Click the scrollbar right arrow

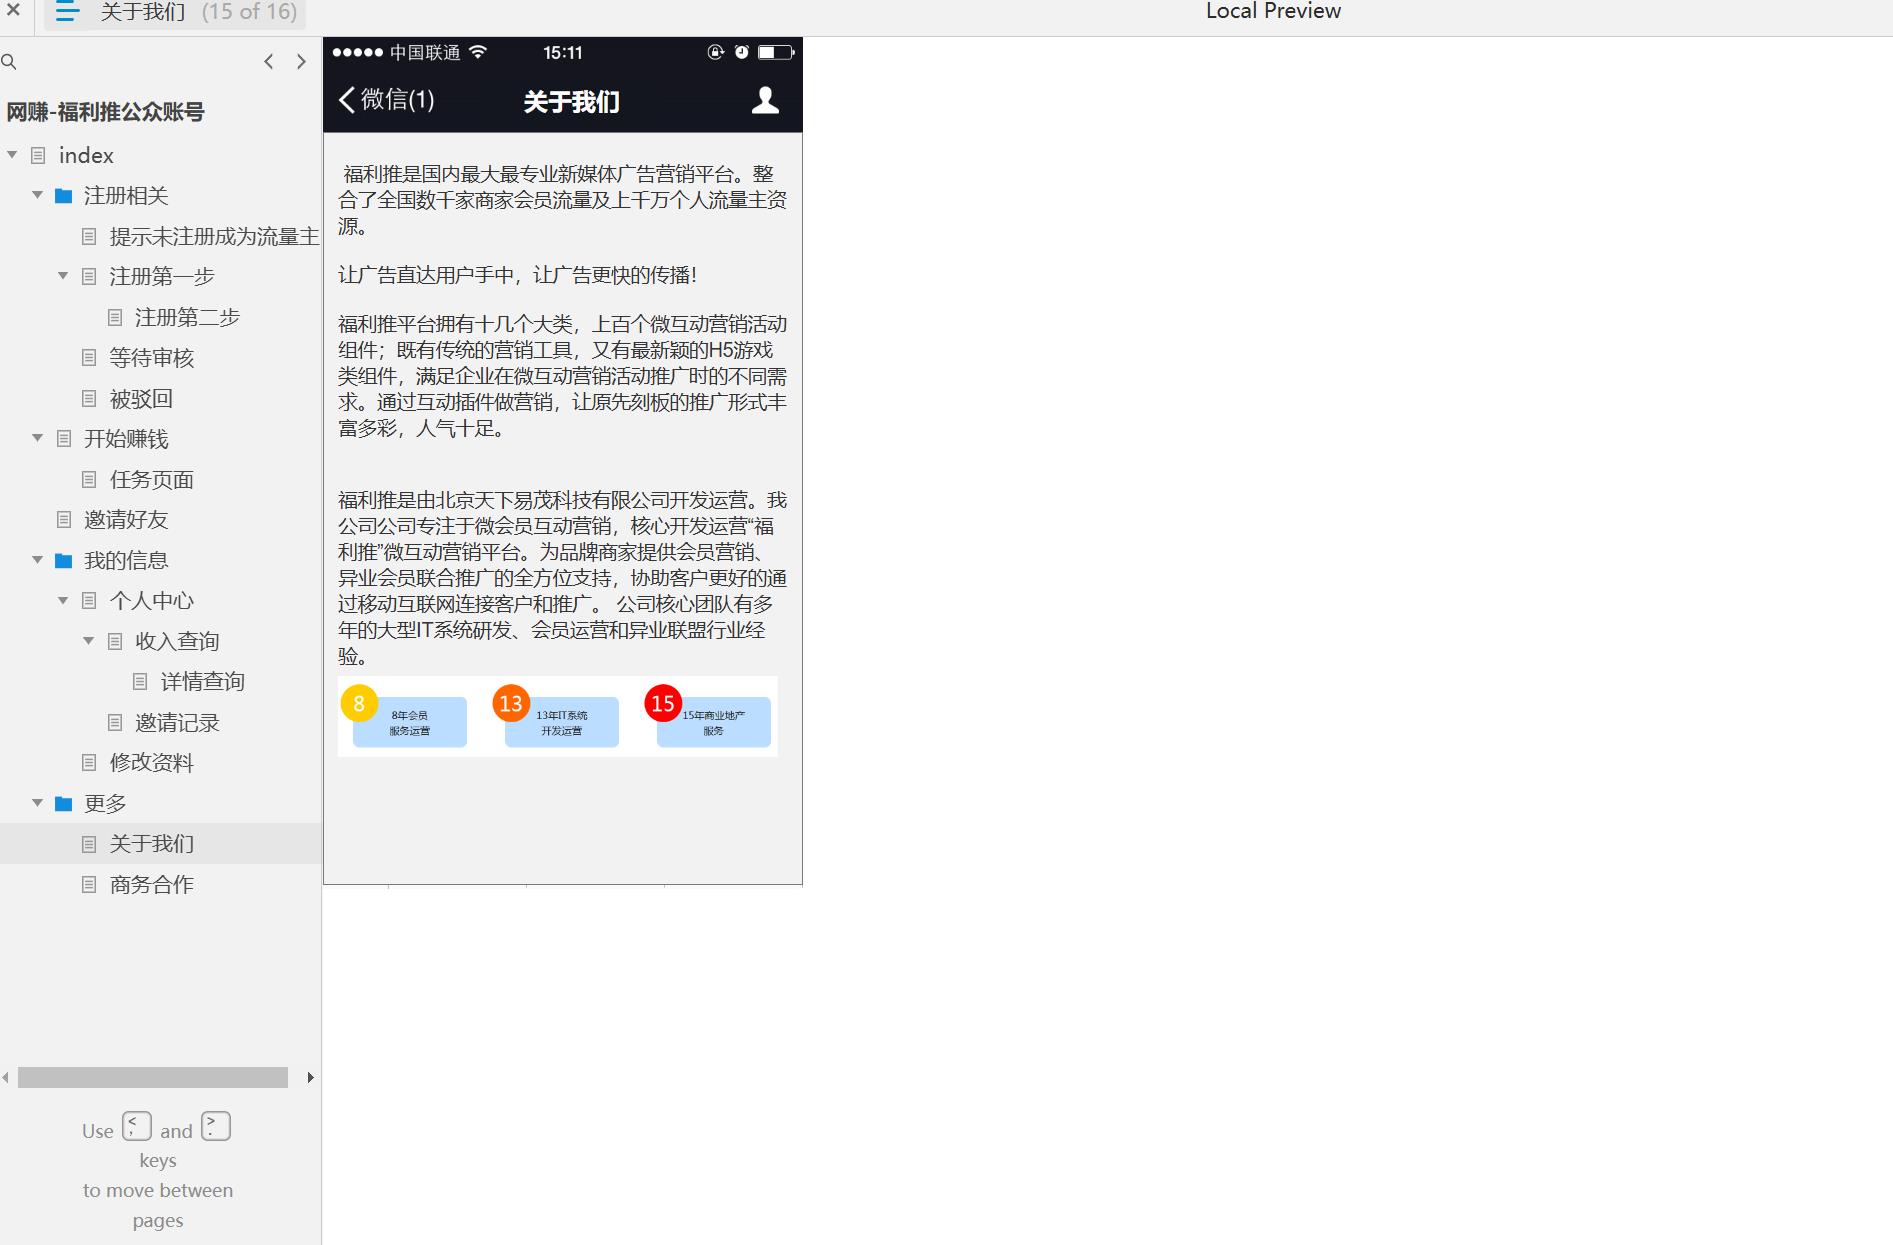coord(310,1077)
